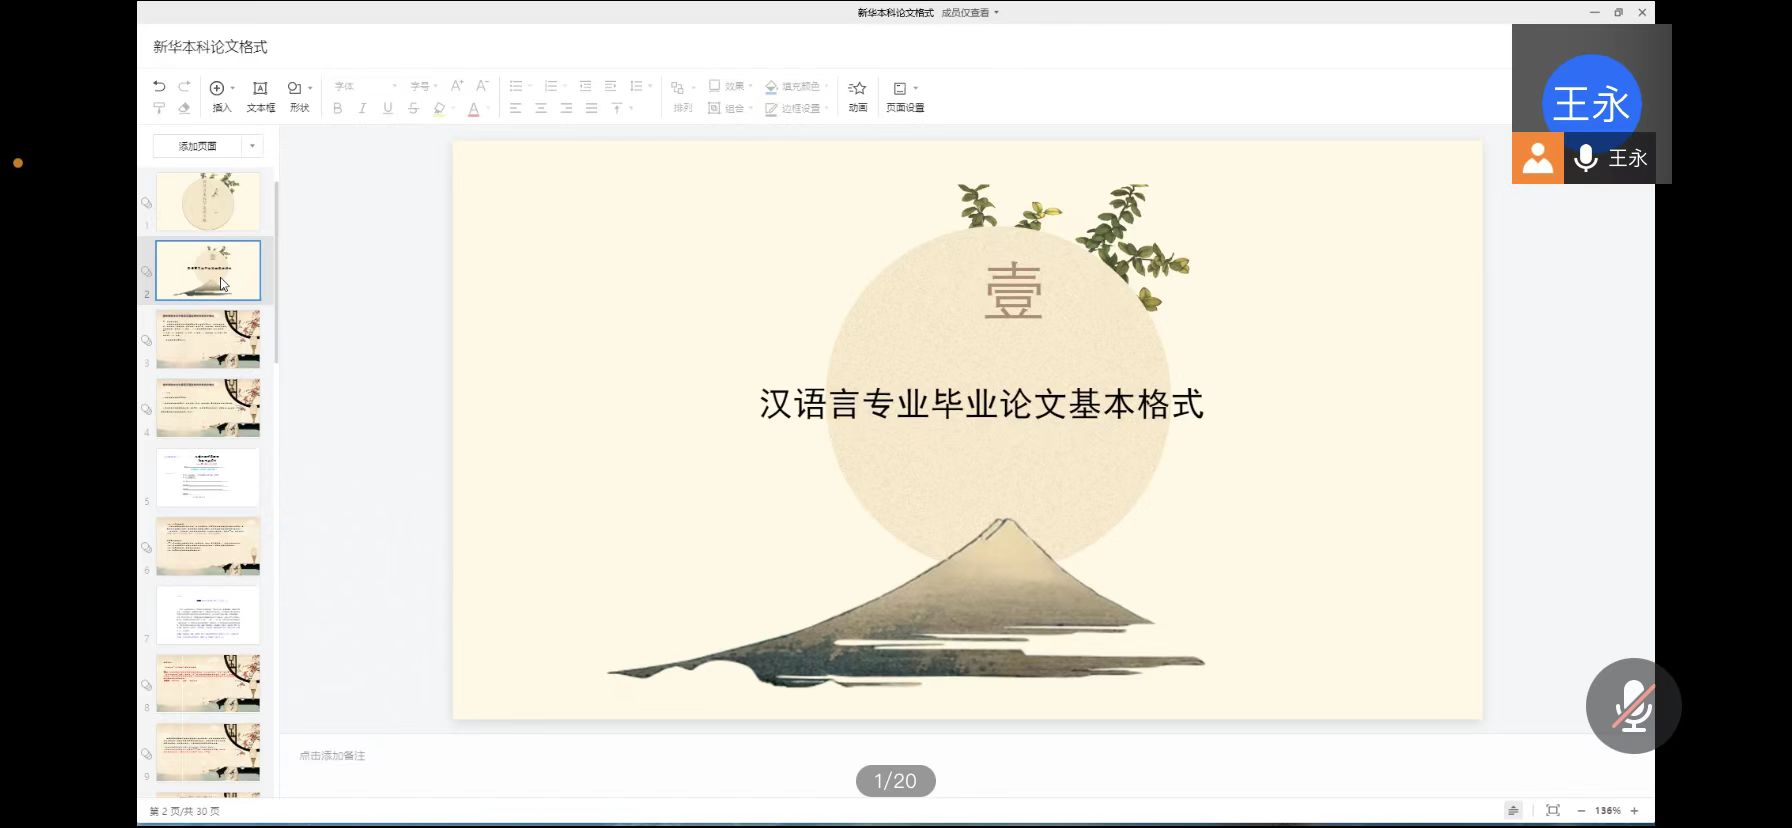Image resolution: width=1792 pixels, height=828 pixels.
Task: Toggle 王永's microphone icon in the meeting overlay
Action: 1586,158
